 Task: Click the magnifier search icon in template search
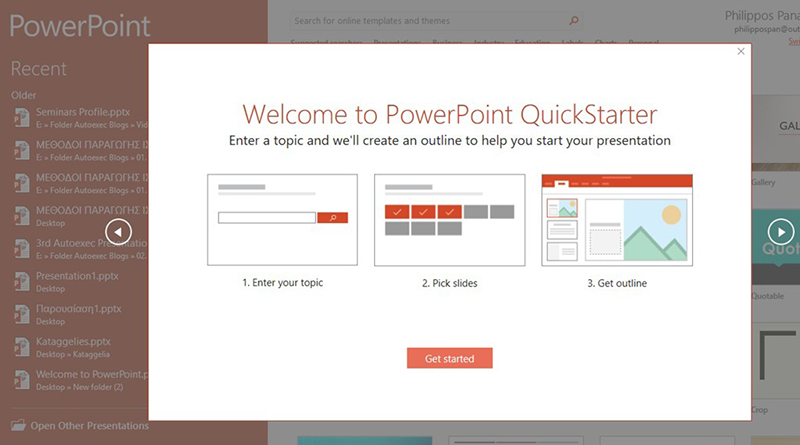pyautogui.click(x=574, y=21)
